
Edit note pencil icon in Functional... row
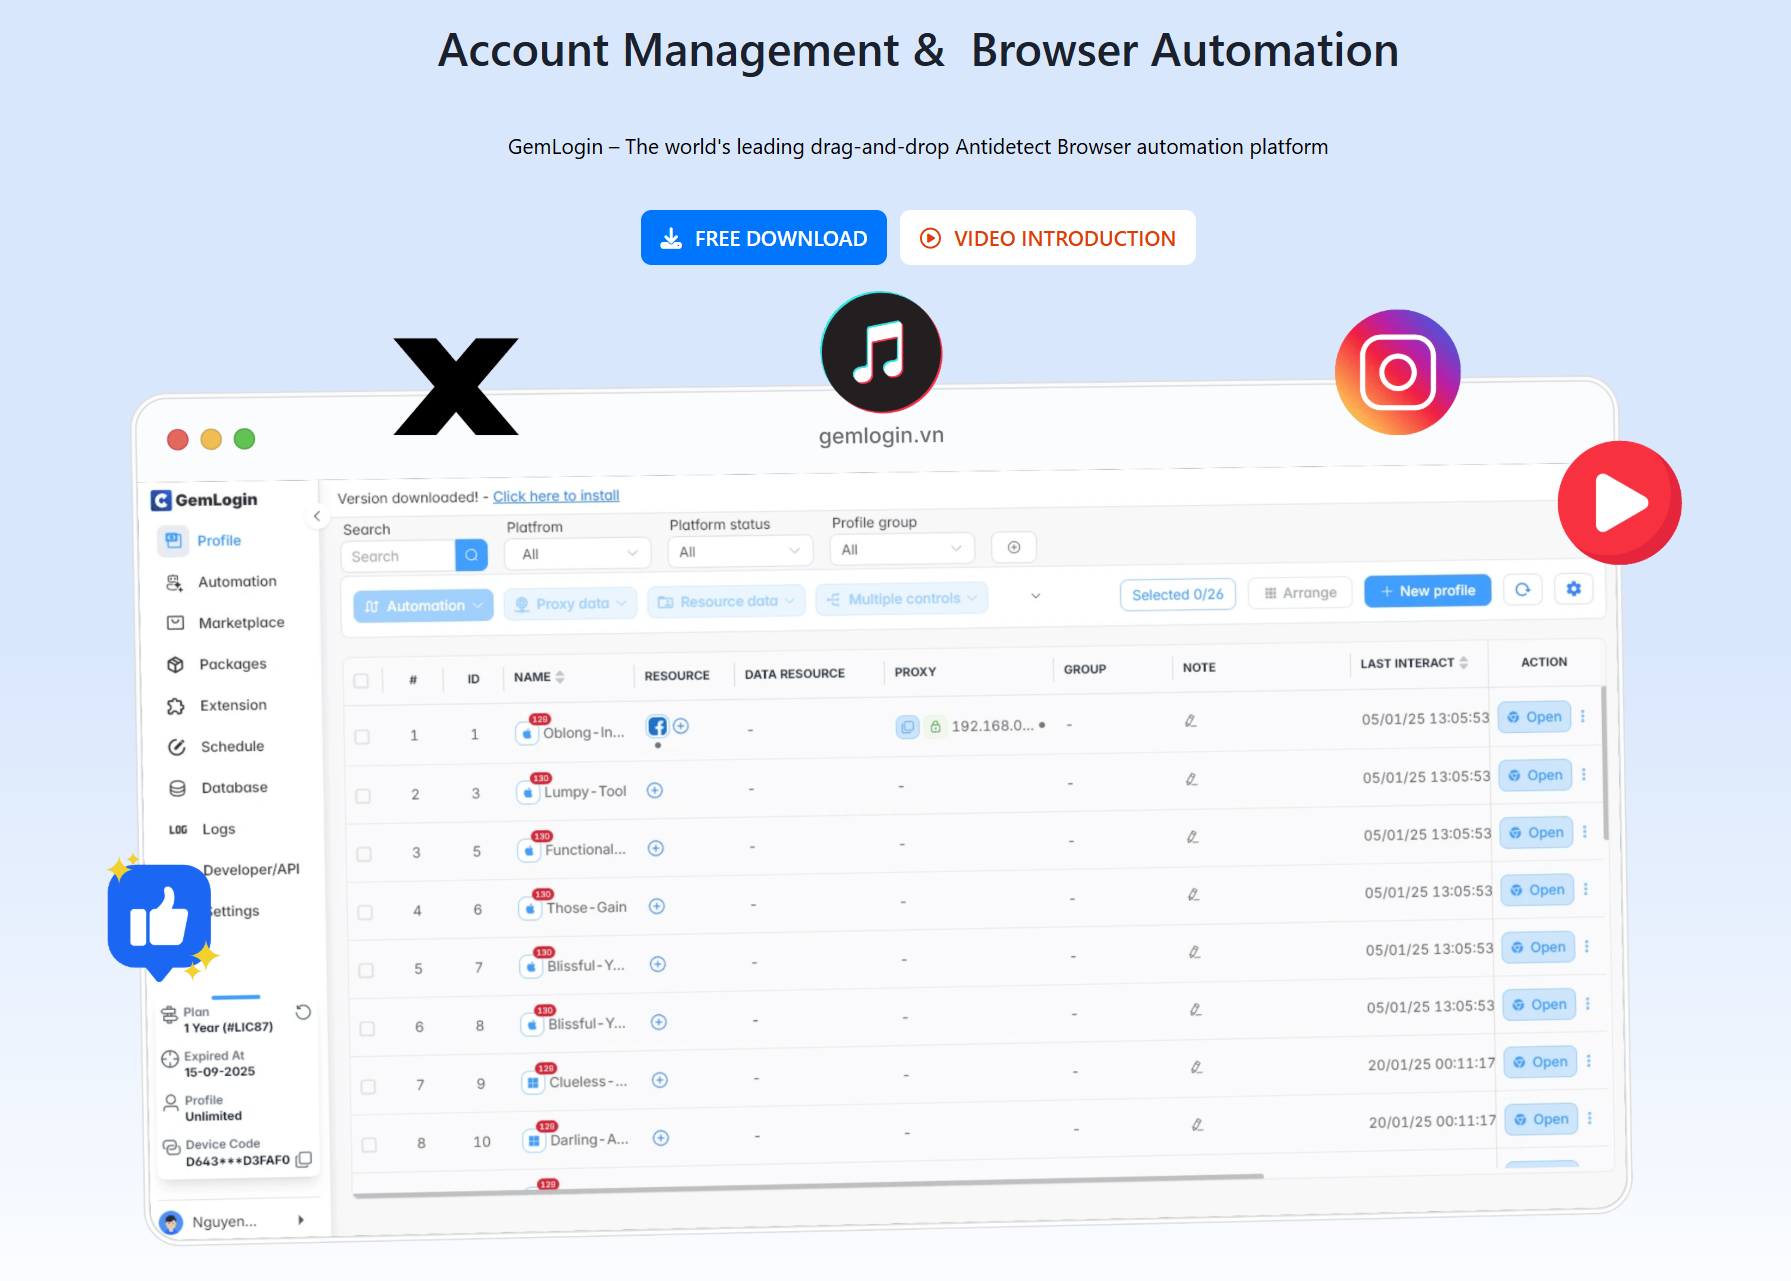tap(1192, 836)
